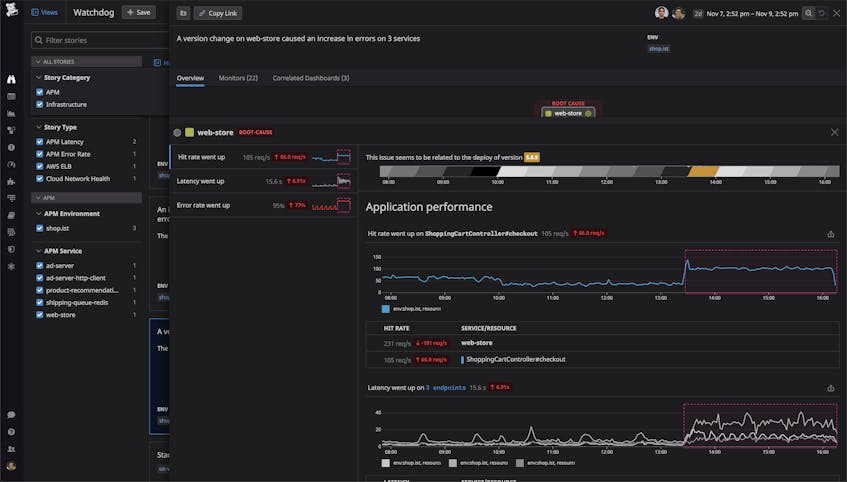Toggle the AWS ELB checkbox
847x482 pixels.
(x=39, y=166)
